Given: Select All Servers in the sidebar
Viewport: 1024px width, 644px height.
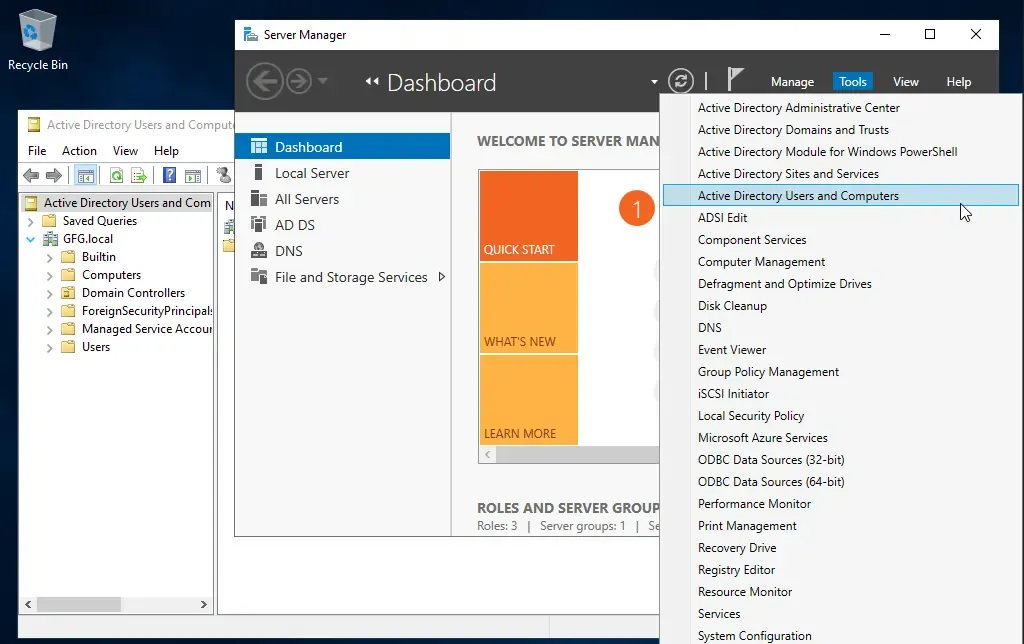Looking at the screenshot, I should click(x=342, y=199).
